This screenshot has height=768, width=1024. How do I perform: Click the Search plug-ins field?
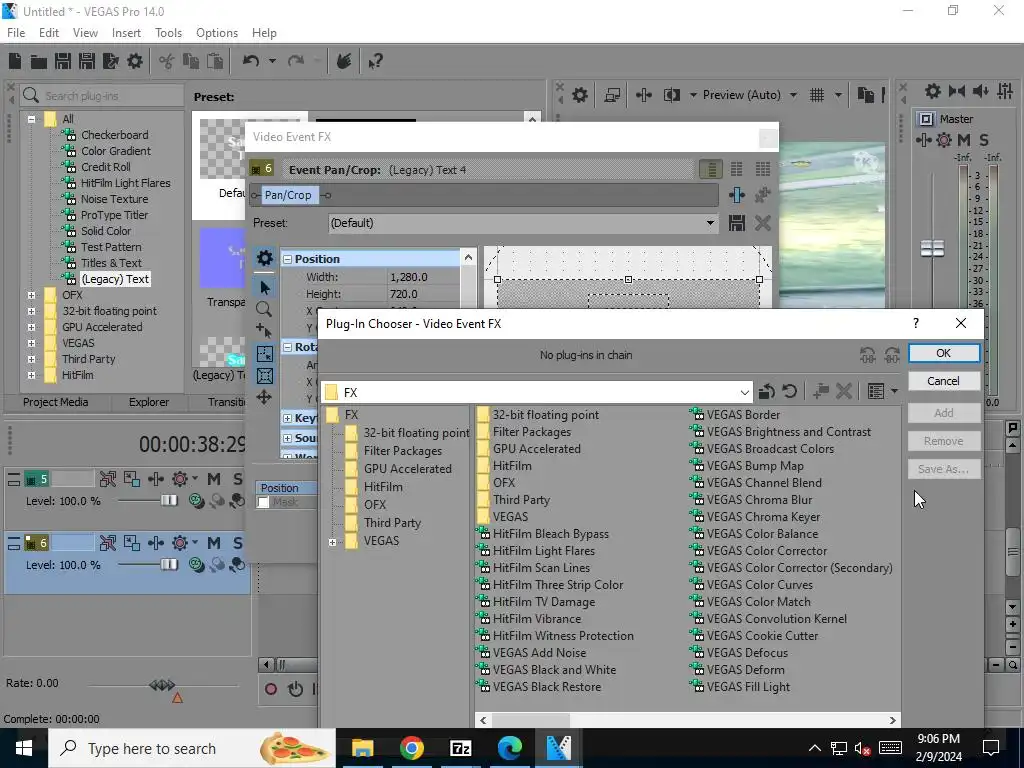[101, 96]
